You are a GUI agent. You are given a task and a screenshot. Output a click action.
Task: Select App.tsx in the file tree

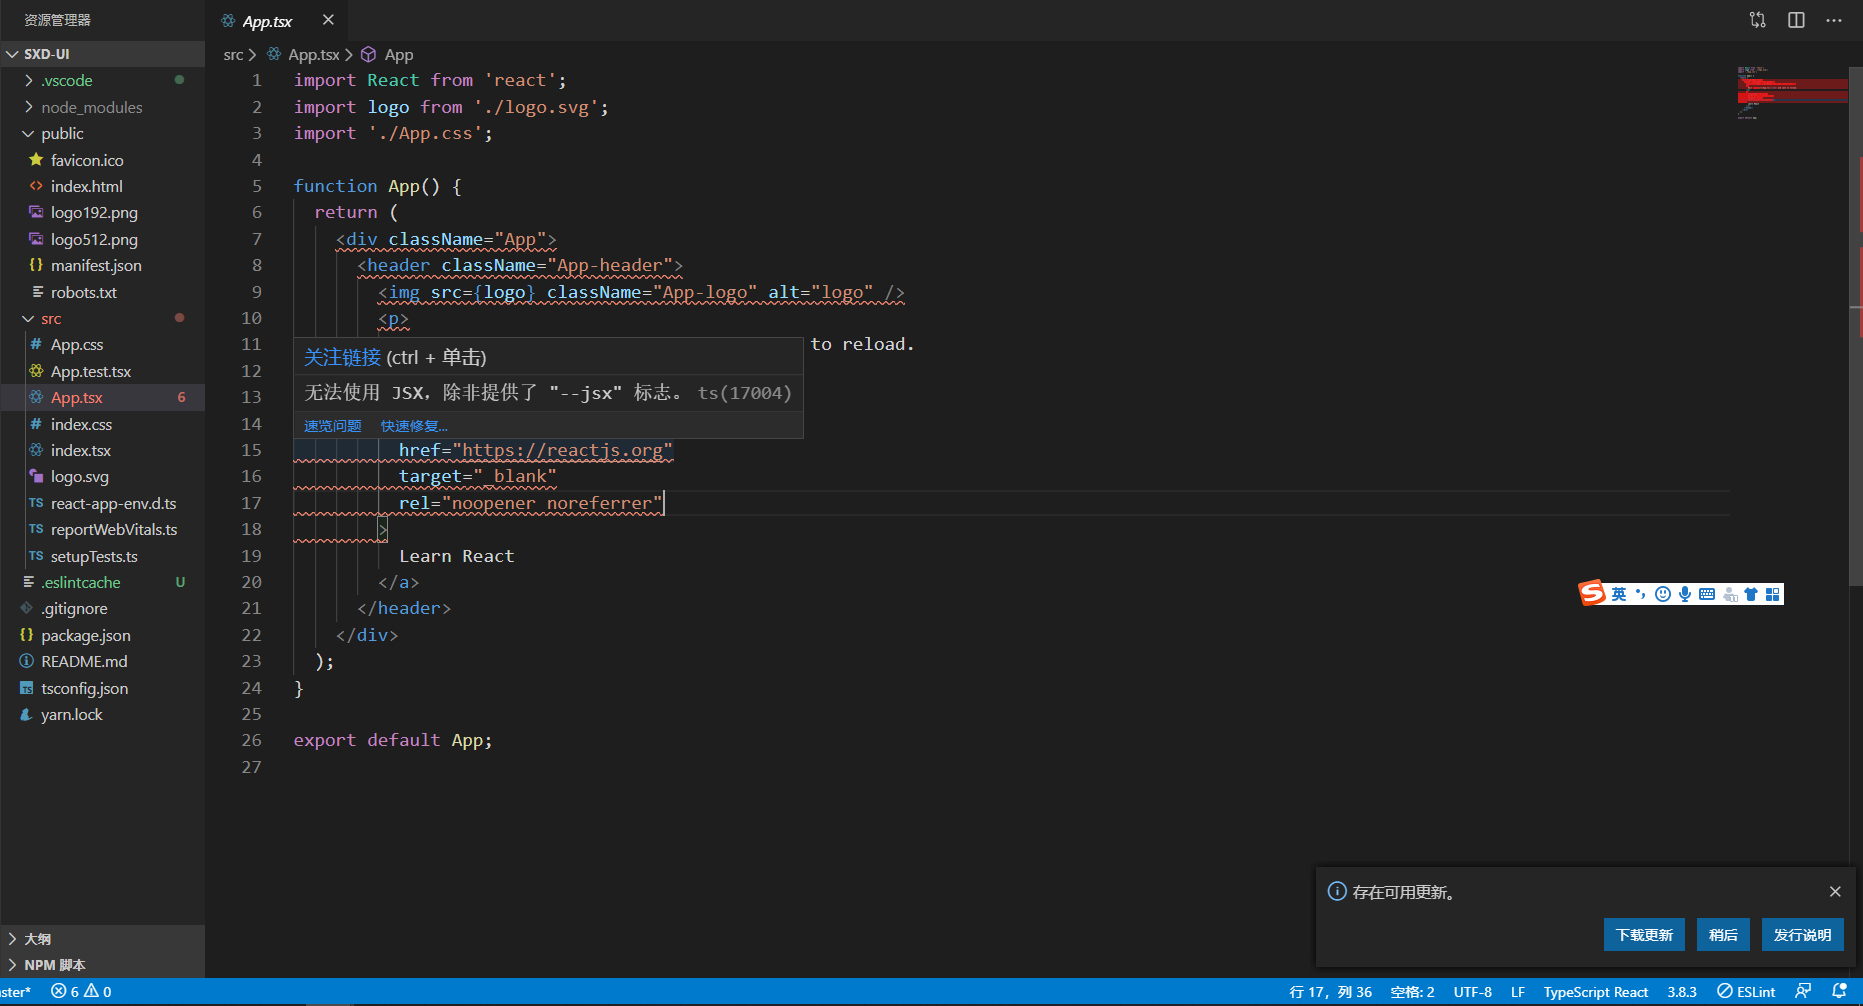[102, 397]
